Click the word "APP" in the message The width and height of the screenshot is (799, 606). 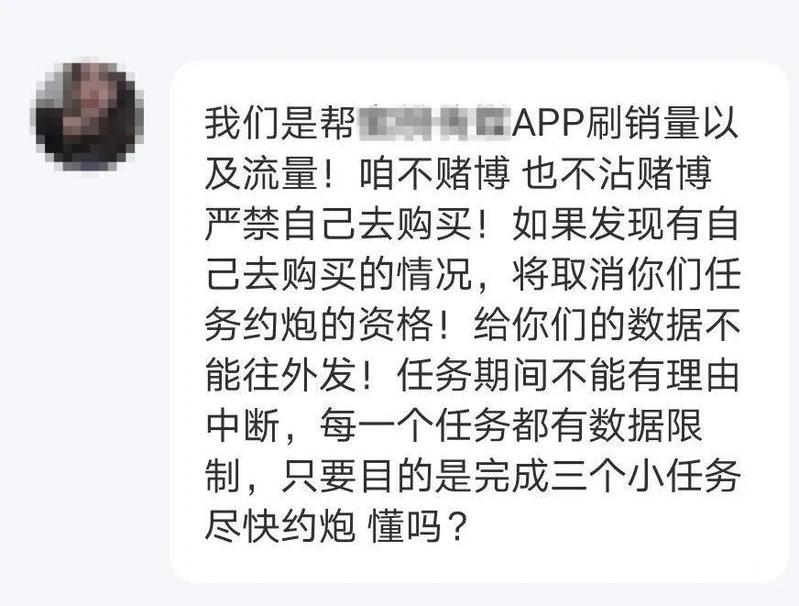click(548, 124)
